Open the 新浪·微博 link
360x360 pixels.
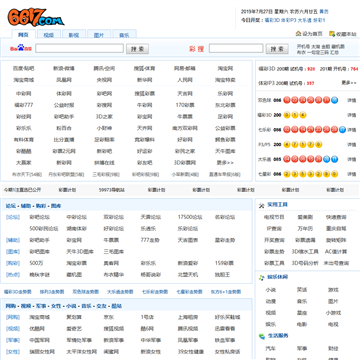pos(64,68)
